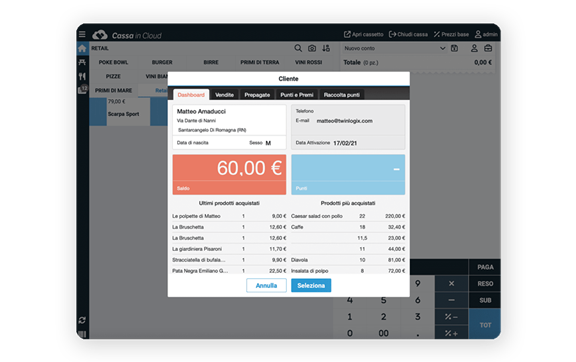This screenshot has height=362, width=576.
Task: Click the search magnifier icon
Action: click(298, 48)
